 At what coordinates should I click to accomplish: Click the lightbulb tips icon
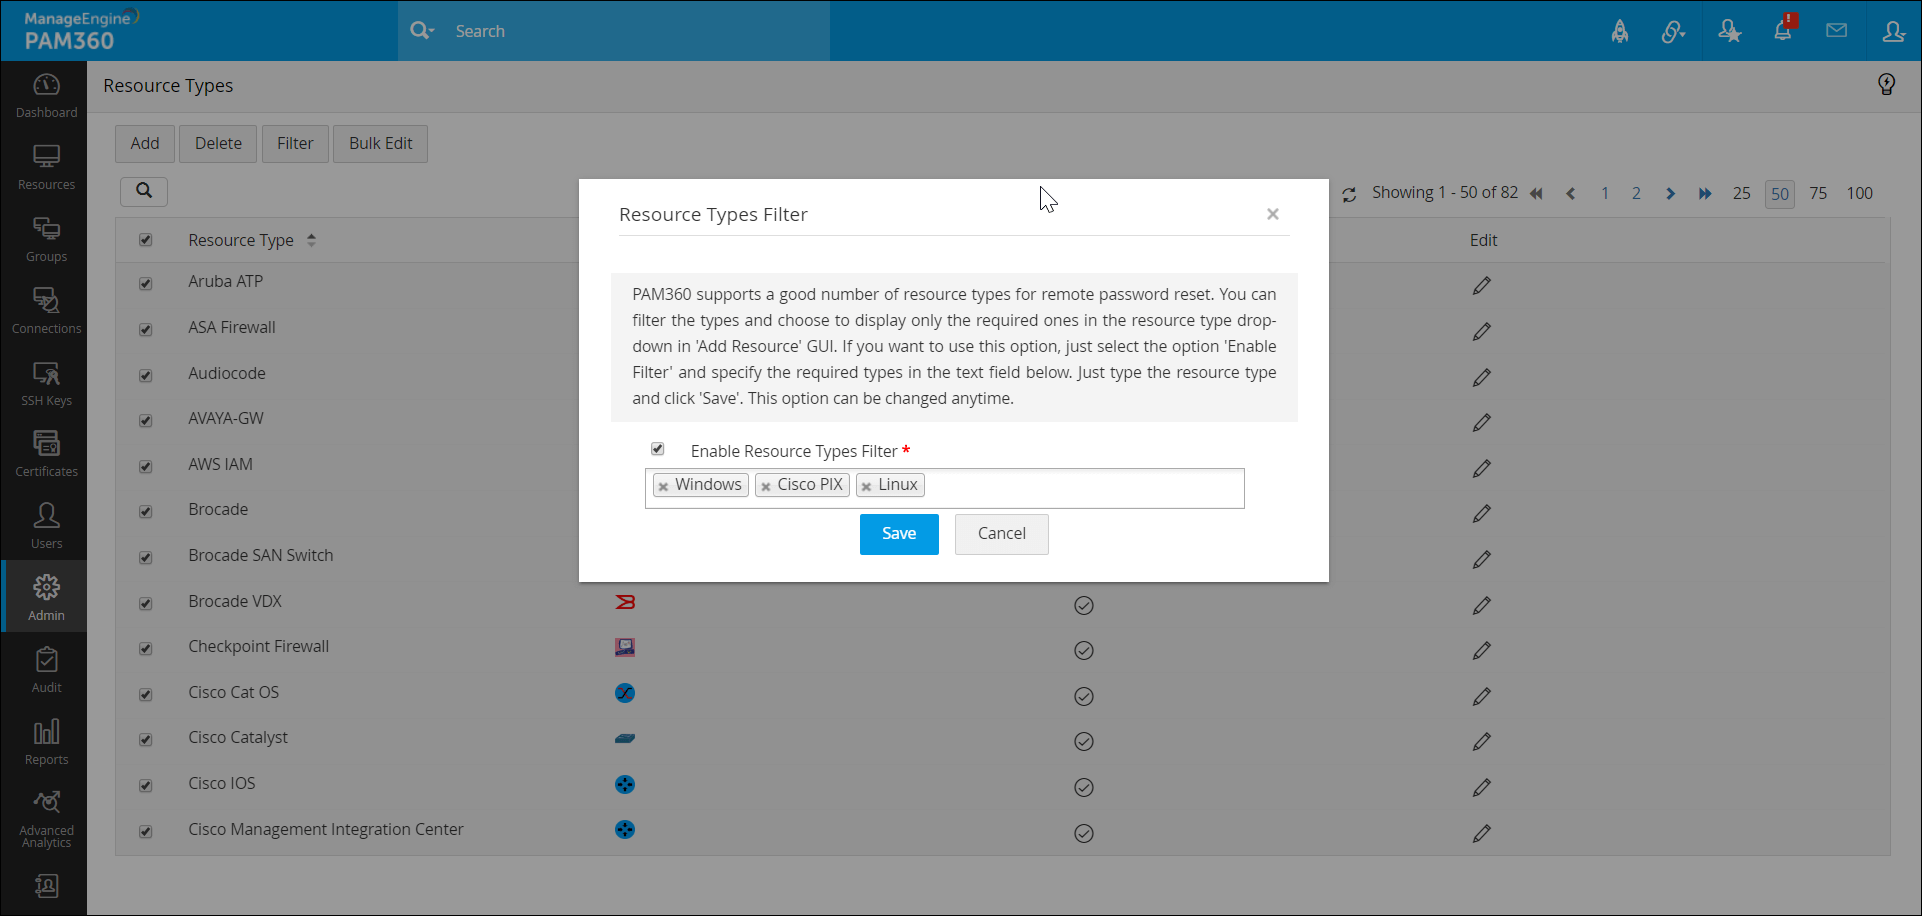click(x=1886, y=85)
